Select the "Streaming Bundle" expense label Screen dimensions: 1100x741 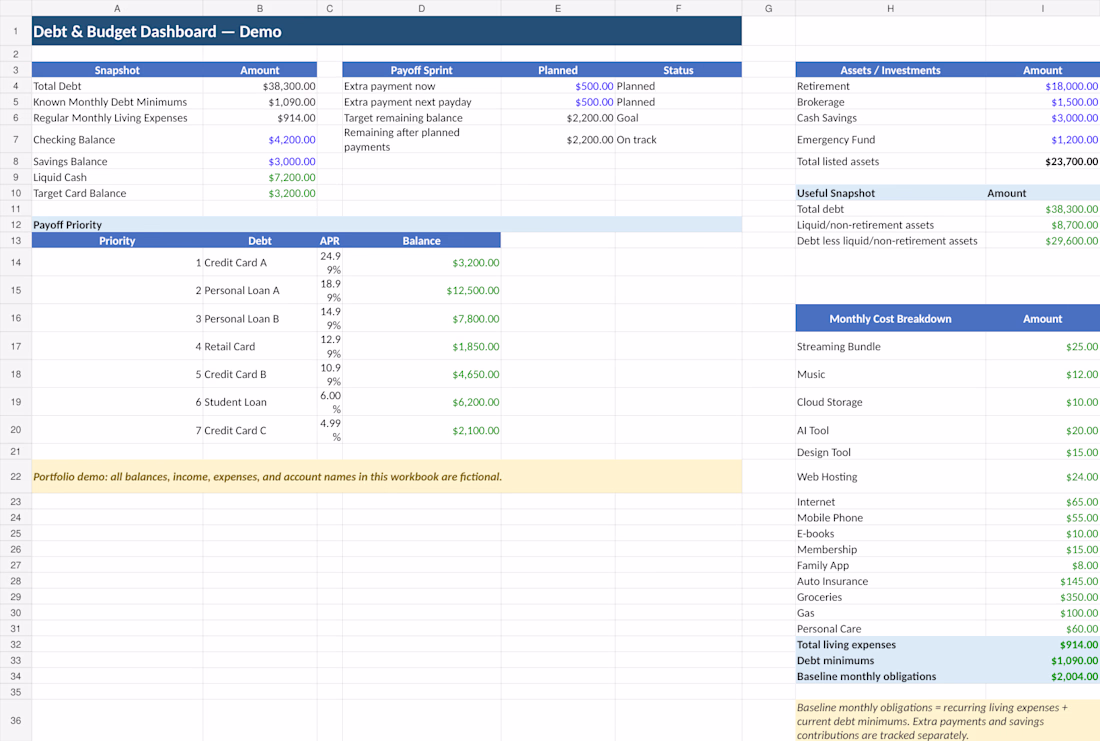pyautogui.click(x=838, y=347)
